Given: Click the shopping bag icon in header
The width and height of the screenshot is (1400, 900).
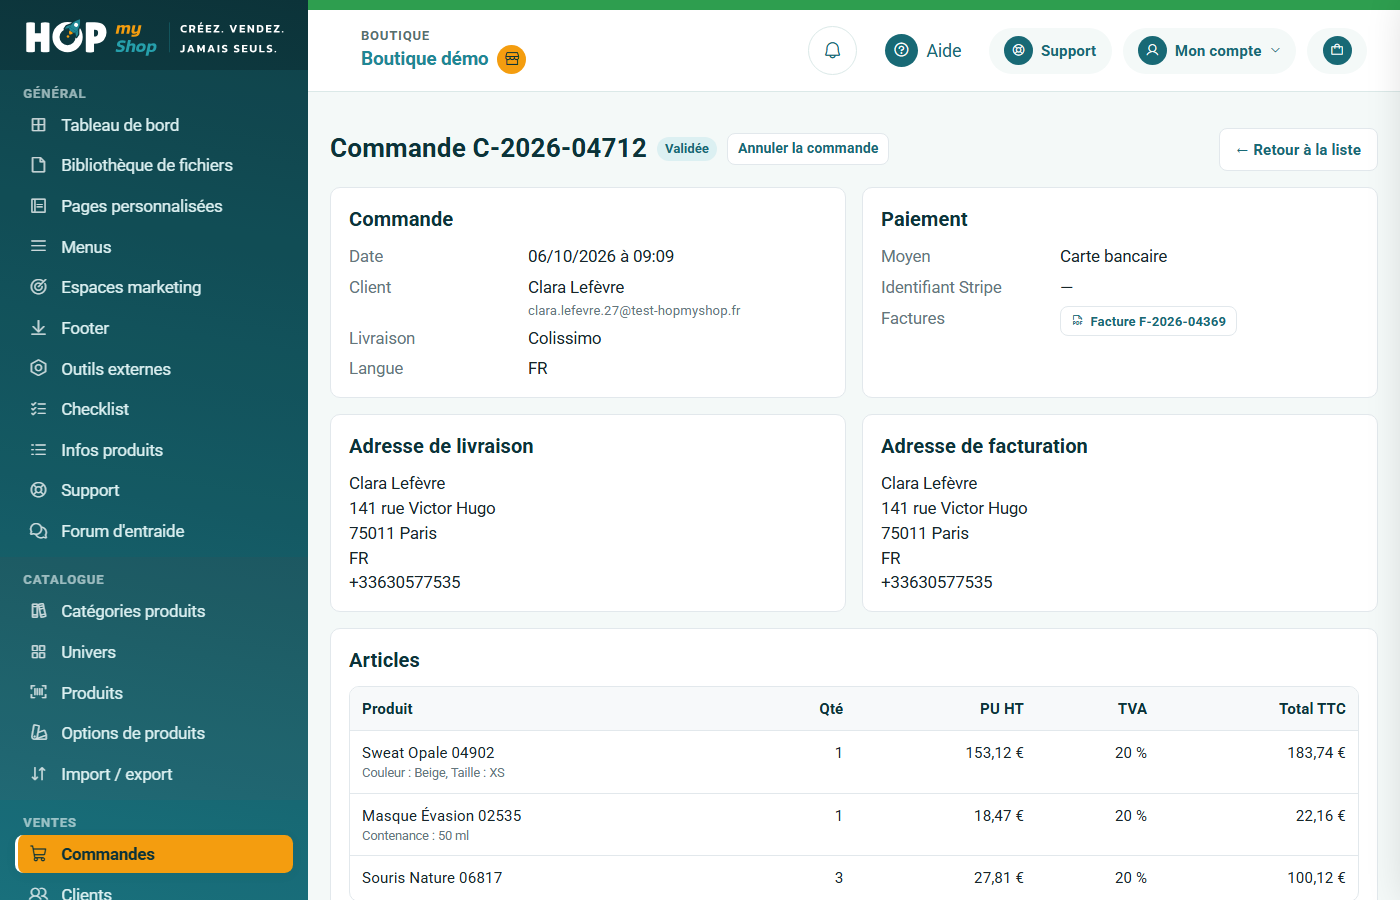Looking at the screenshot, I should click(x=1337, y=50).
